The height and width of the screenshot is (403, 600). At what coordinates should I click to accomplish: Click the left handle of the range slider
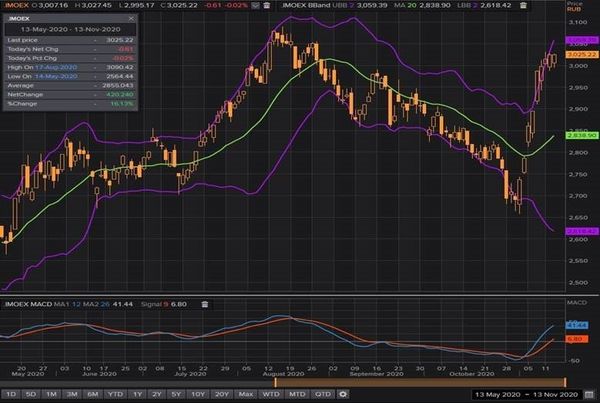[x=275, y=382]
